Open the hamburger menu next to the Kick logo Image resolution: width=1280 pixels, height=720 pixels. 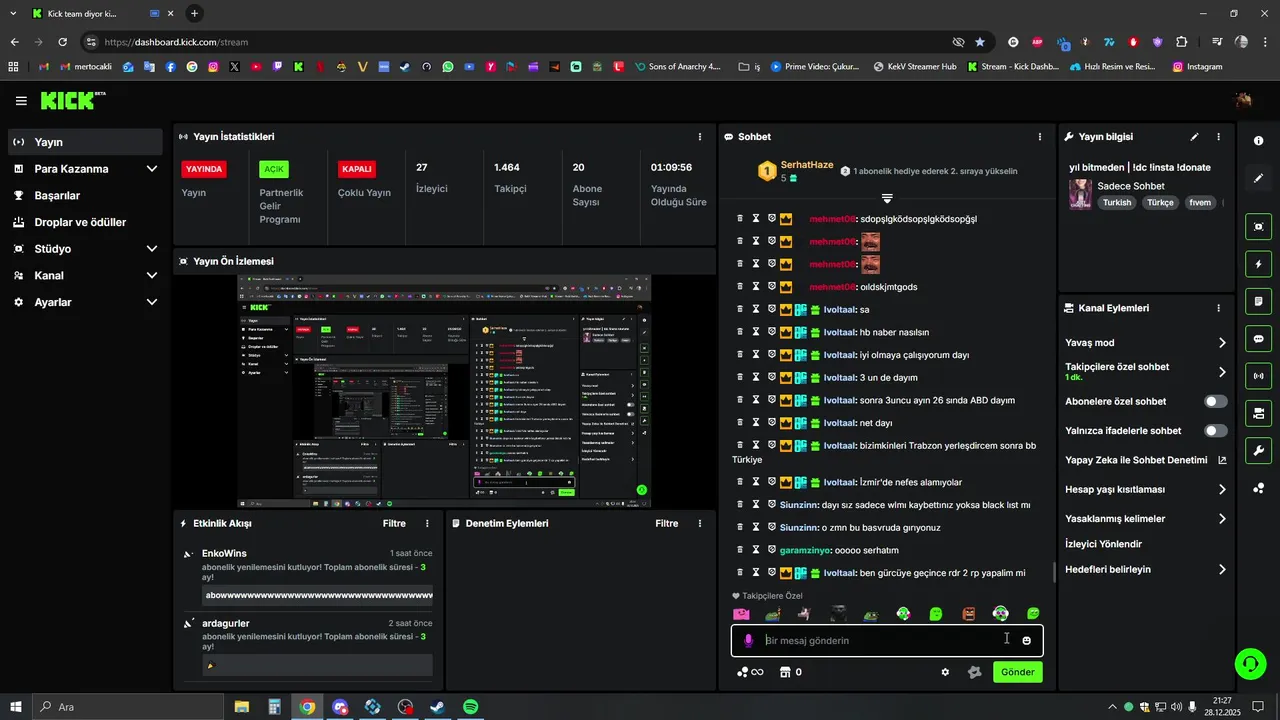click(21, 101)
